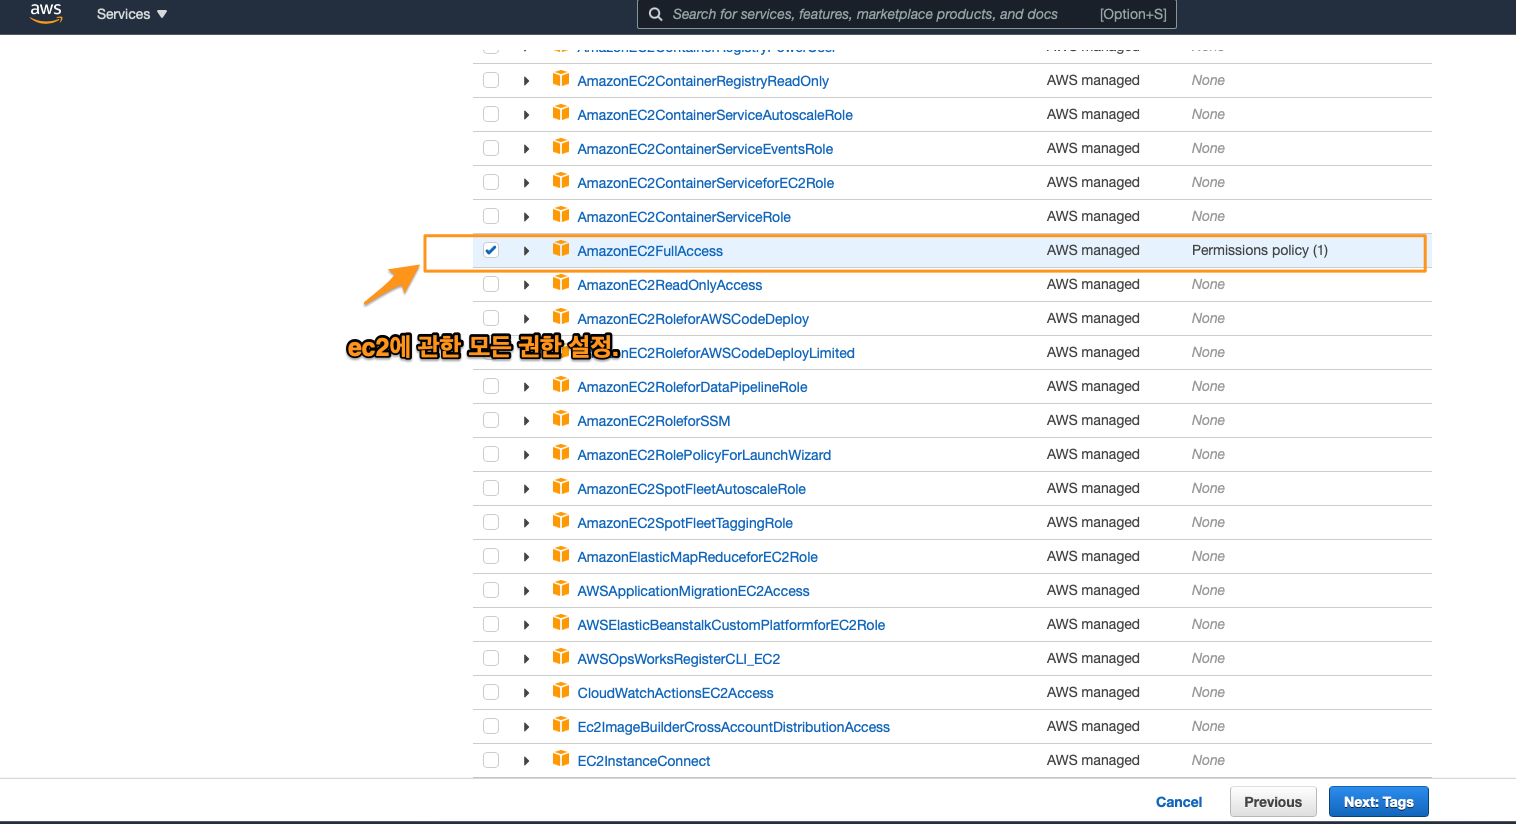Click the orange box icon for AmazonEC2ReadOnlyAccess

coord(561,283)
